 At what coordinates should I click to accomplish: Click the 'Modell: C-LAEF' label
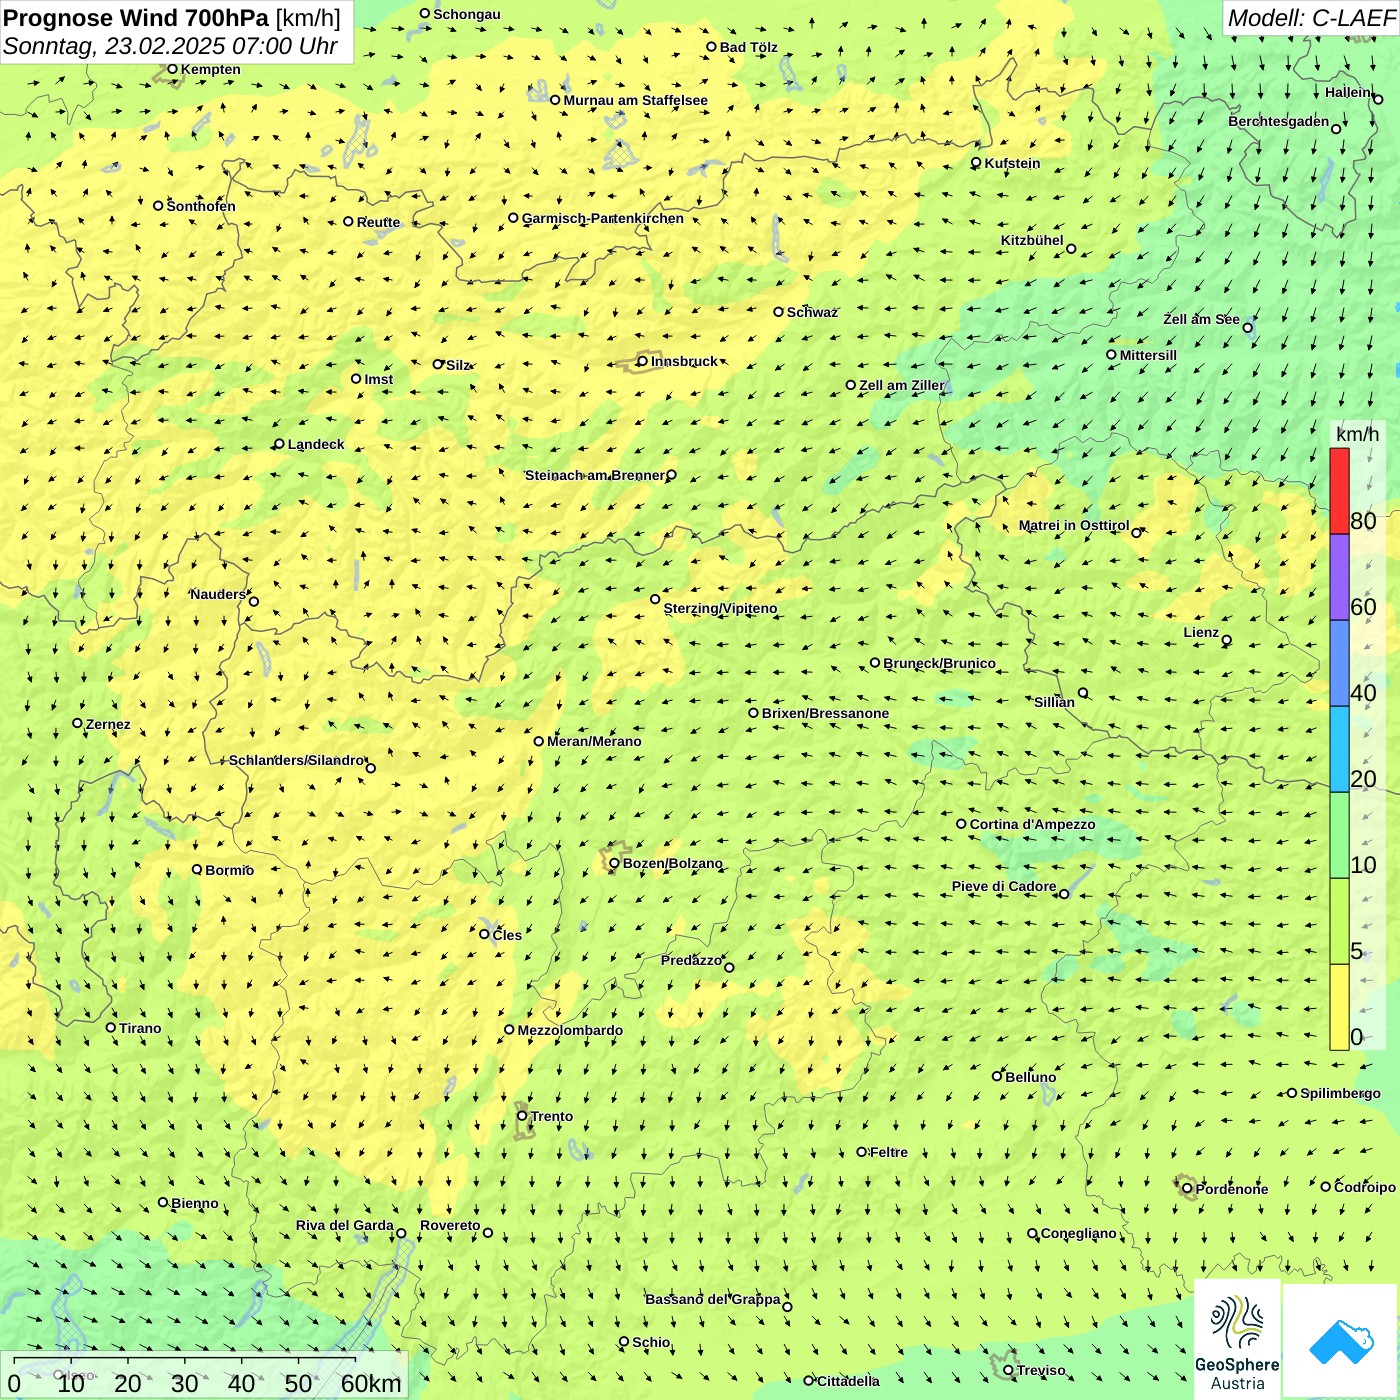point(1311,18)
